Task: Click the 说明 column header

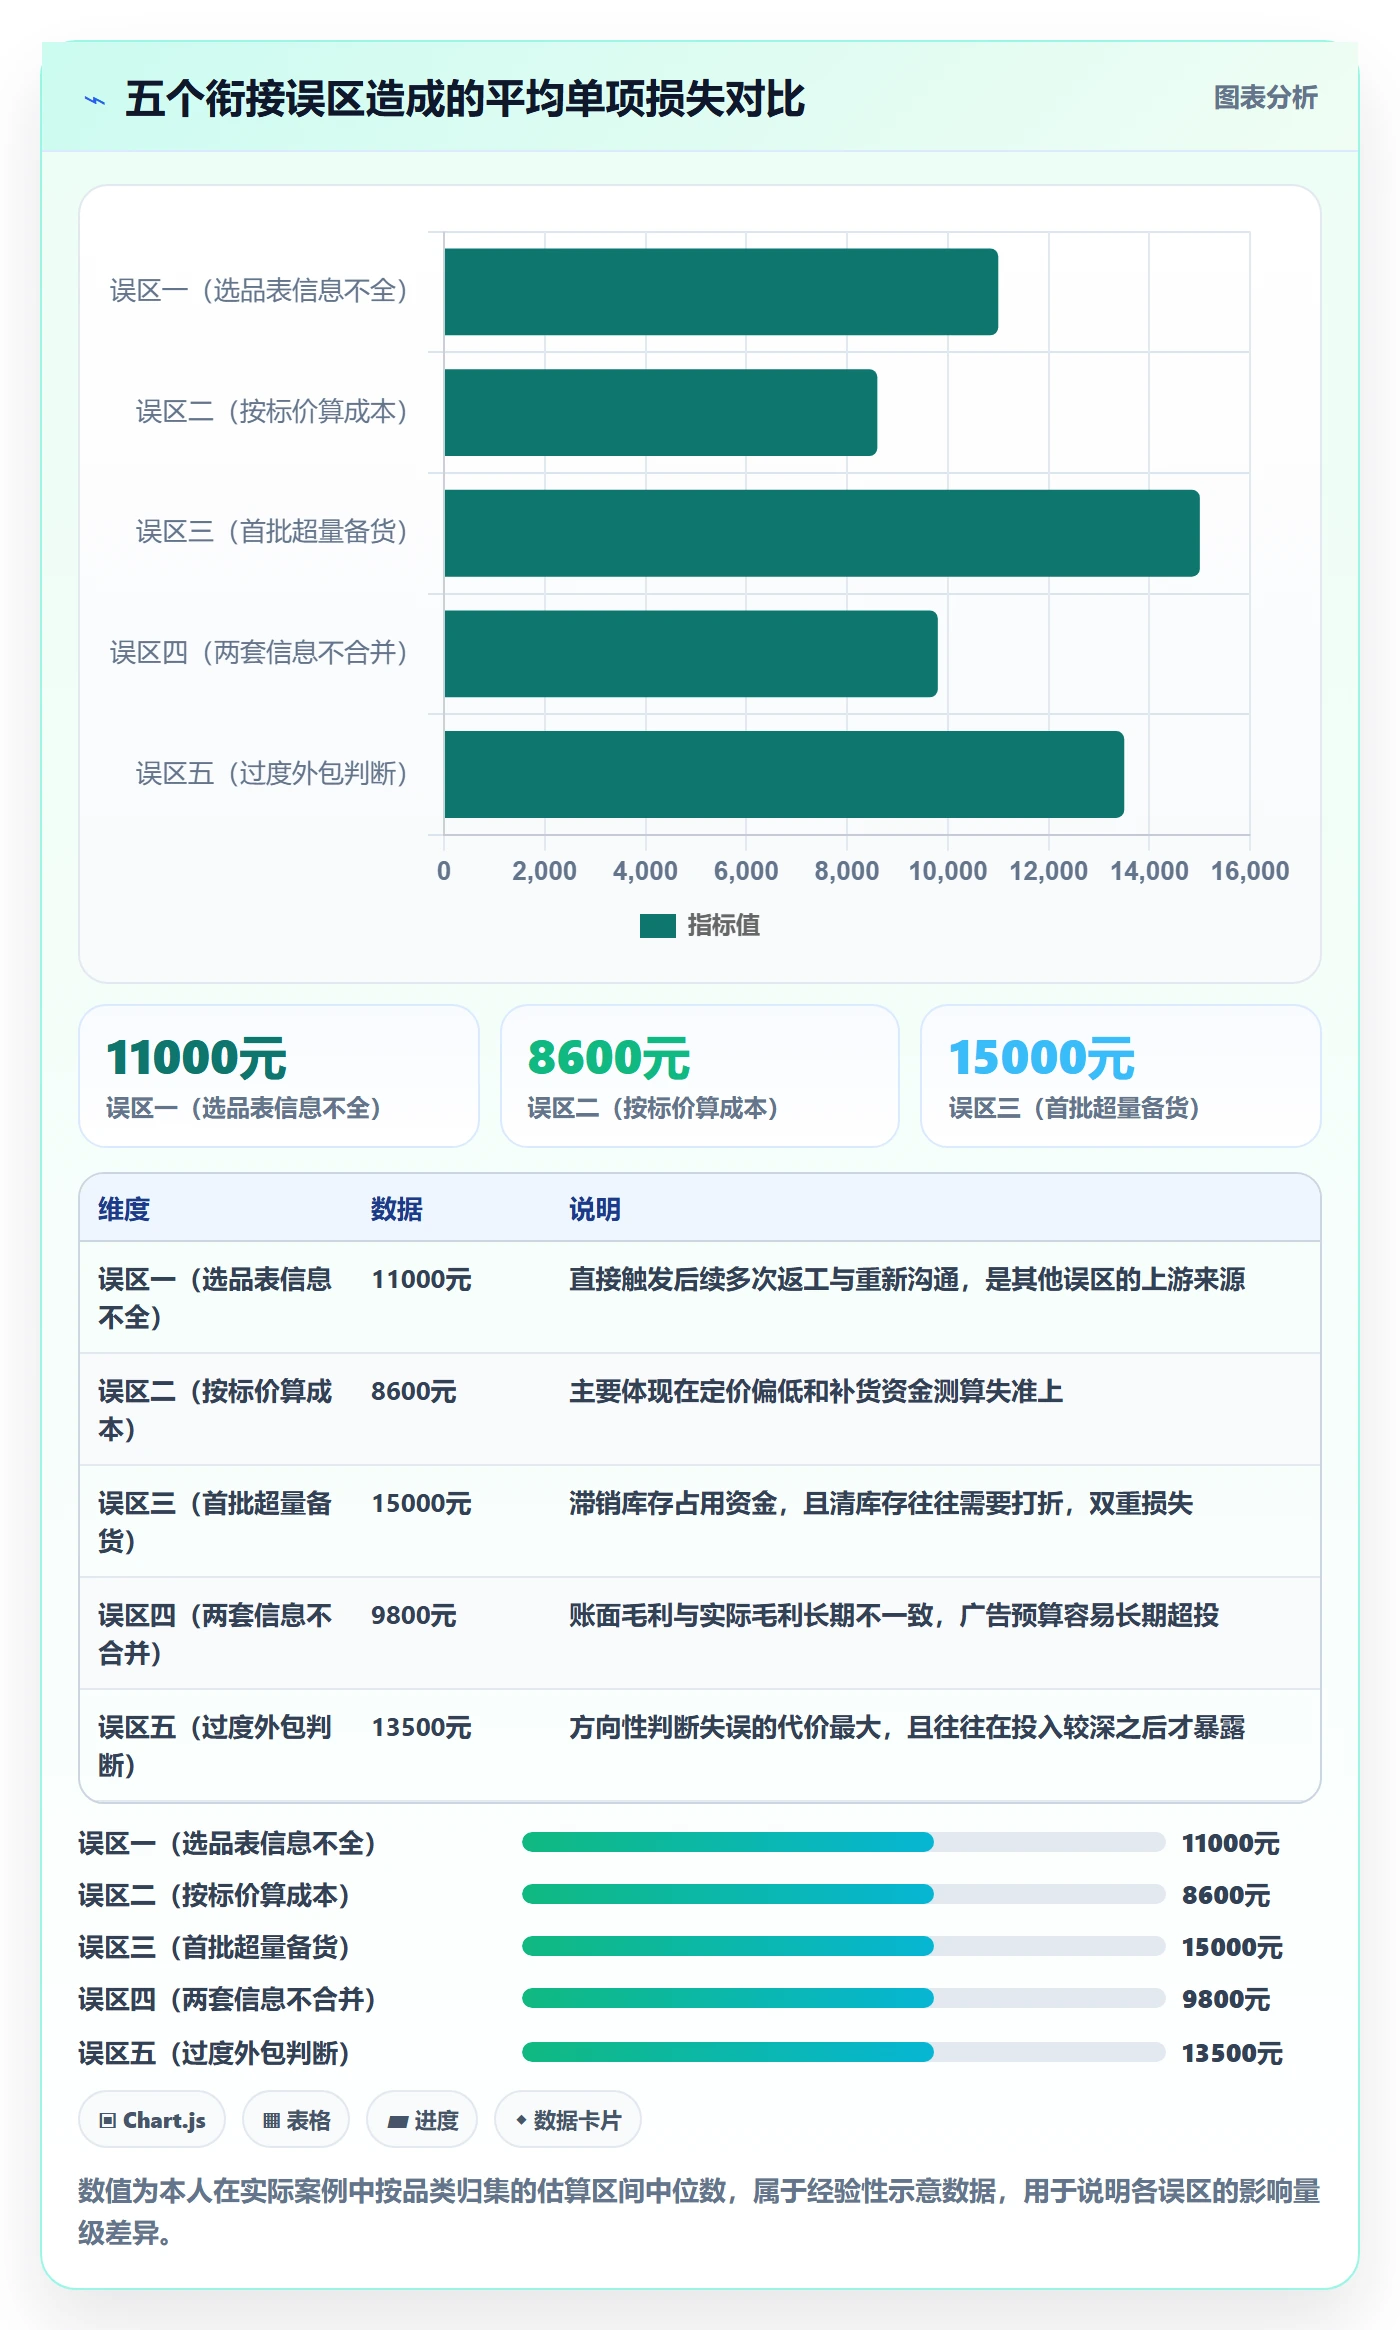Action: click(x=595, y=1209)
